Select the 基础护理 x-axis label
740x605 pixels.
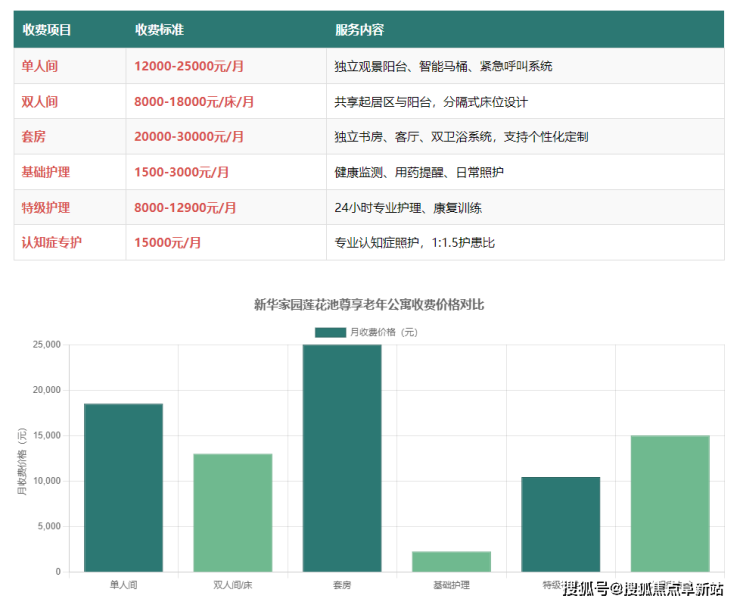click(451, 584)
